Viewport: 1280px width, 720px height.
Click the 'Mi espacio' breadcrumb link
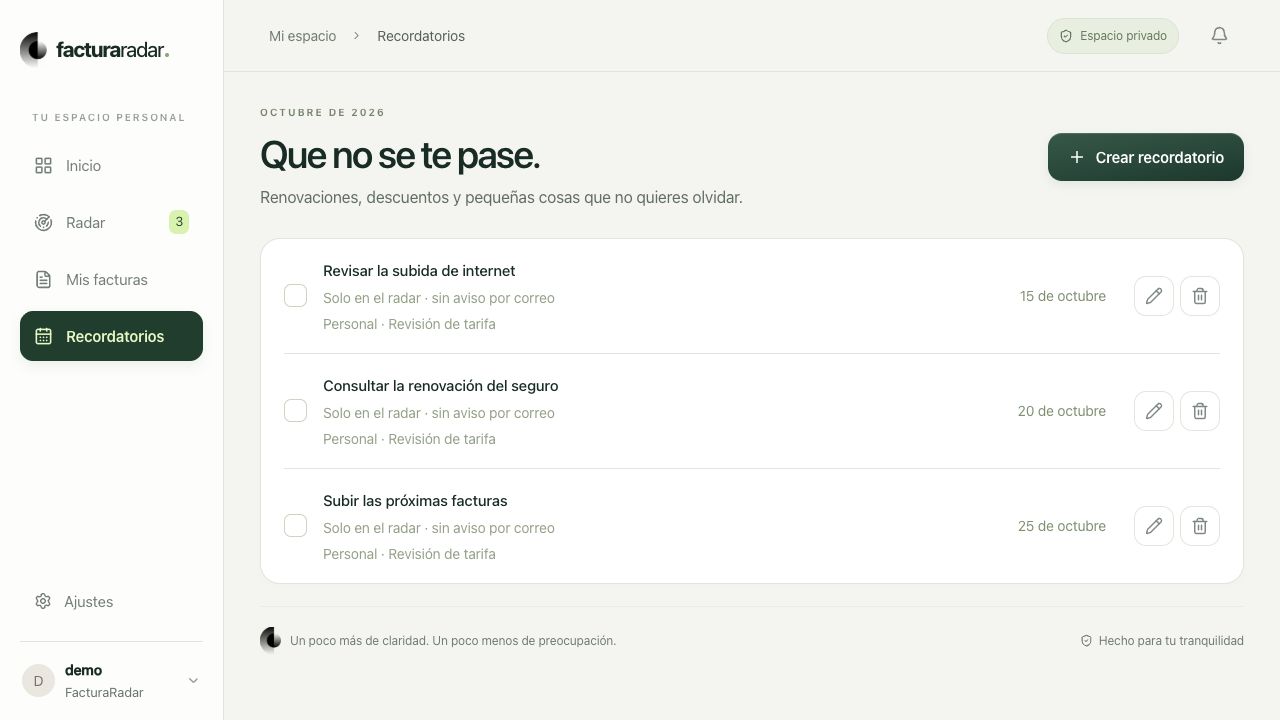coord(302,36)
